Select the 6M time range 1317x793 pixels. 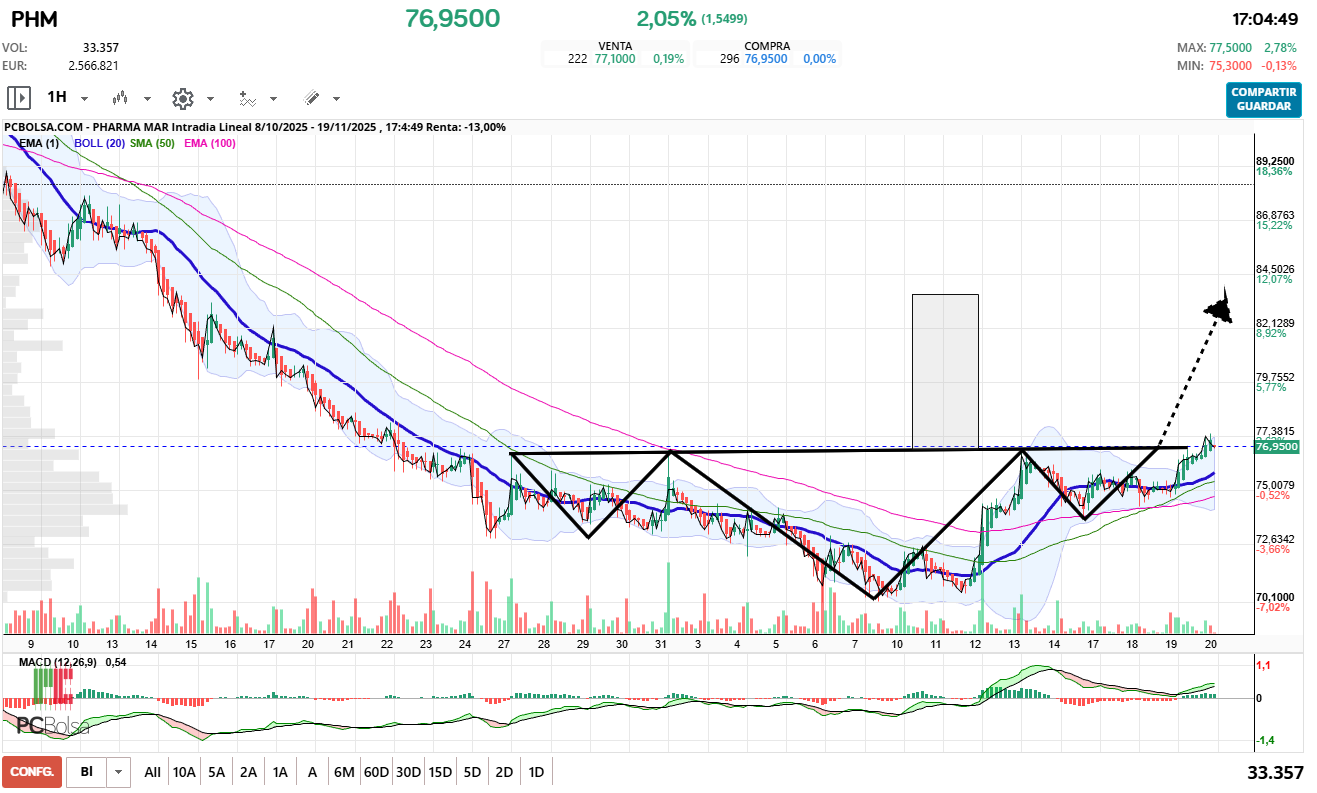pos(344,772)
